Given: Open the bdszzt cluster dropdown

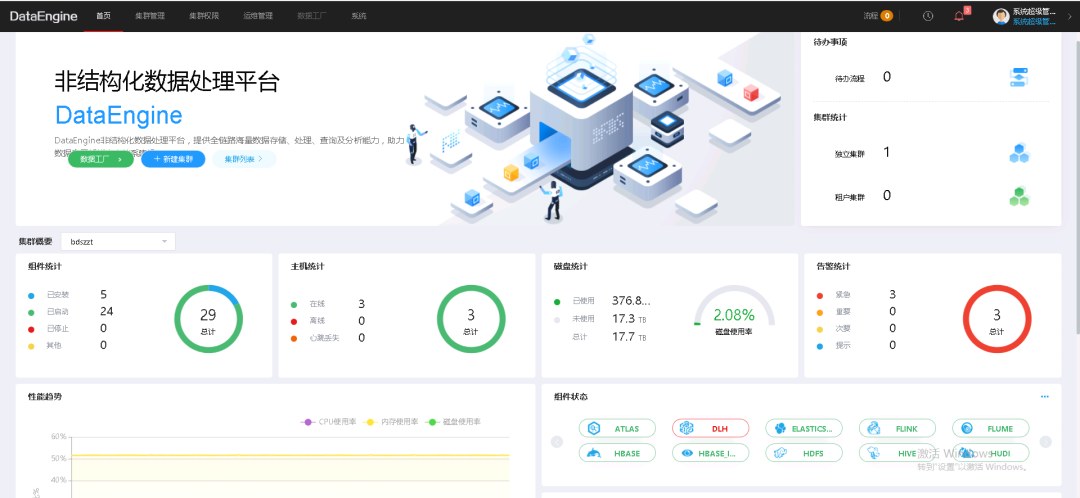Looking at the screenshot, I should pos(118,242).
